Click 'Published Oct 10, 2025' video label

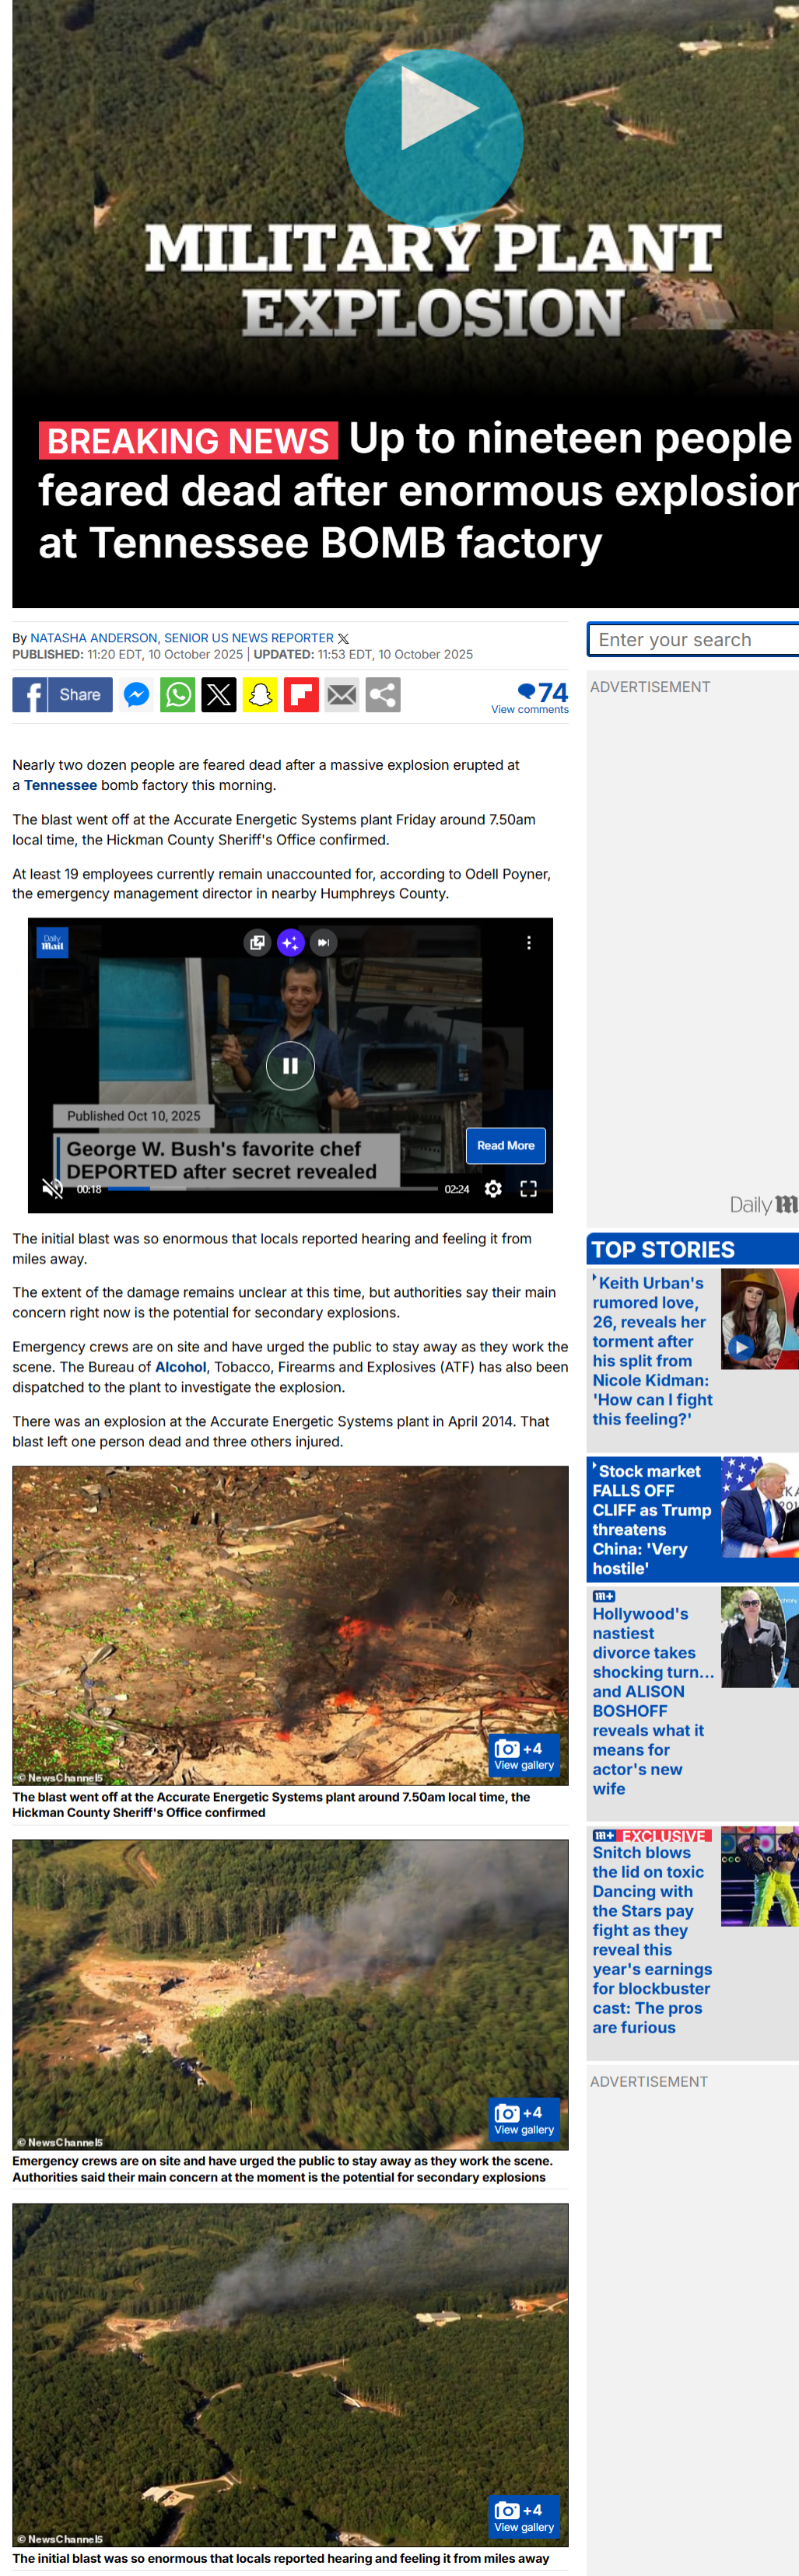point(133,1116)
